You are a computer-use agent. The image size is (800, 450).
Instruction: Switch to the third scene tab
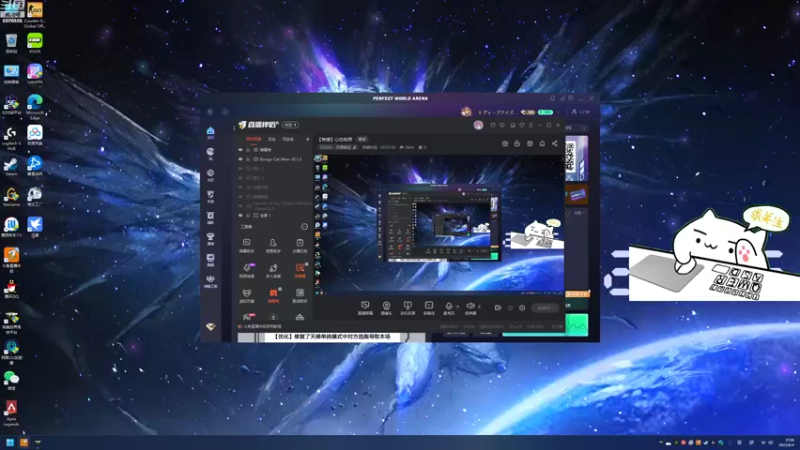coord(288,139)
